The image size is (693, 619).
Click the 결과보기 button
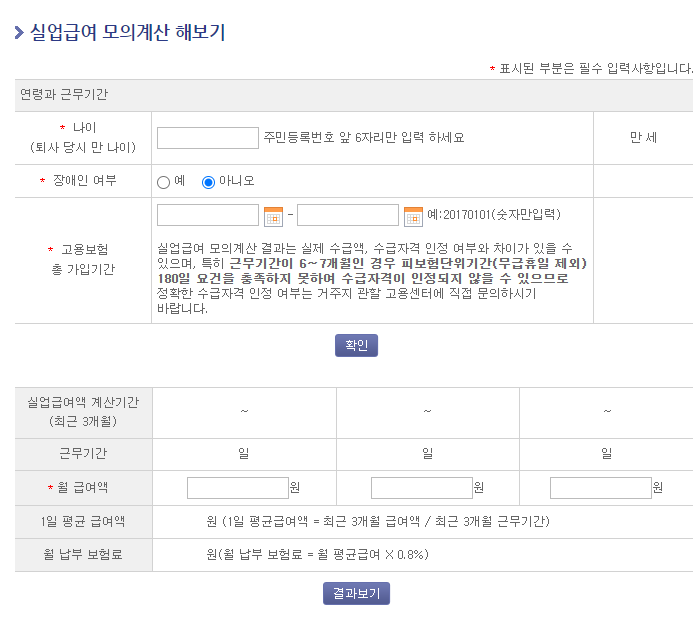point(356,593)
